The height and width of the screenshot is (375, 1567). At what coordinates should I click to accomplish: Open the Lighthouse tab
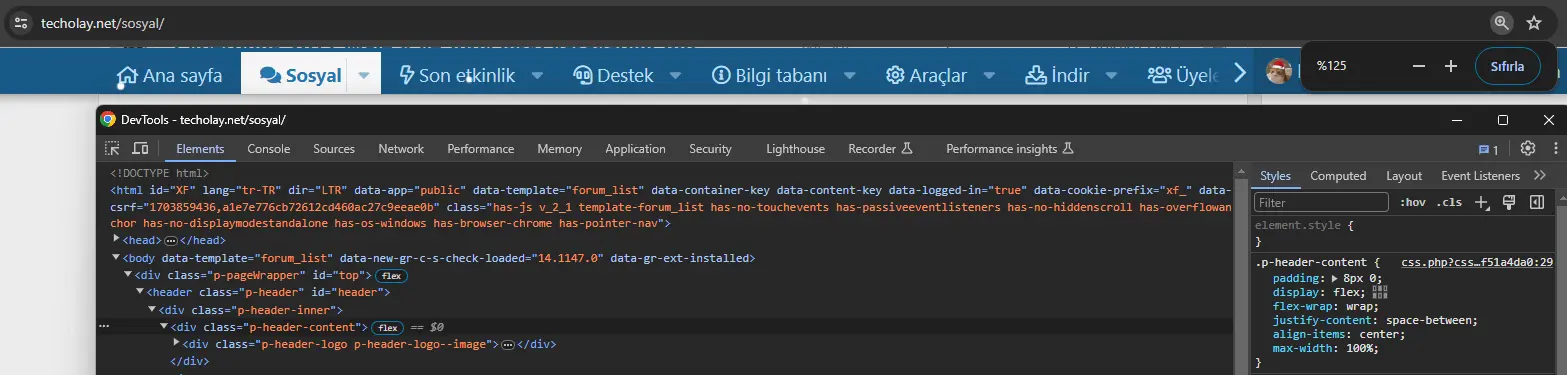pyautogui.click(x=795, y=149)
